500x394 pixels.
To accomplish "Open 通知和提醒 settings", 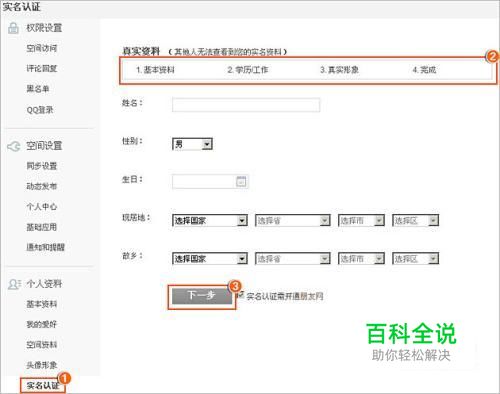I will tap(45, 247).
